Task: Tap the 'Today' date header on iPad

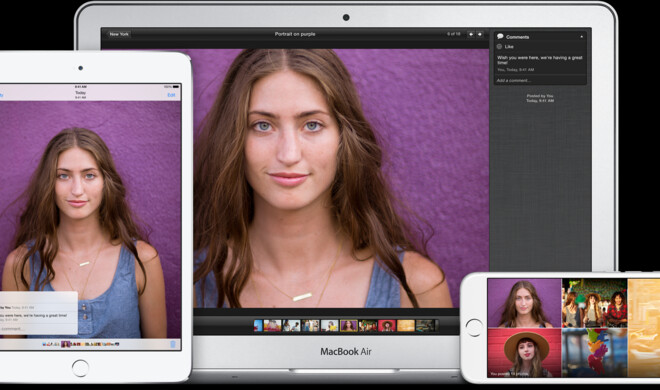Action: coord(80,93)
